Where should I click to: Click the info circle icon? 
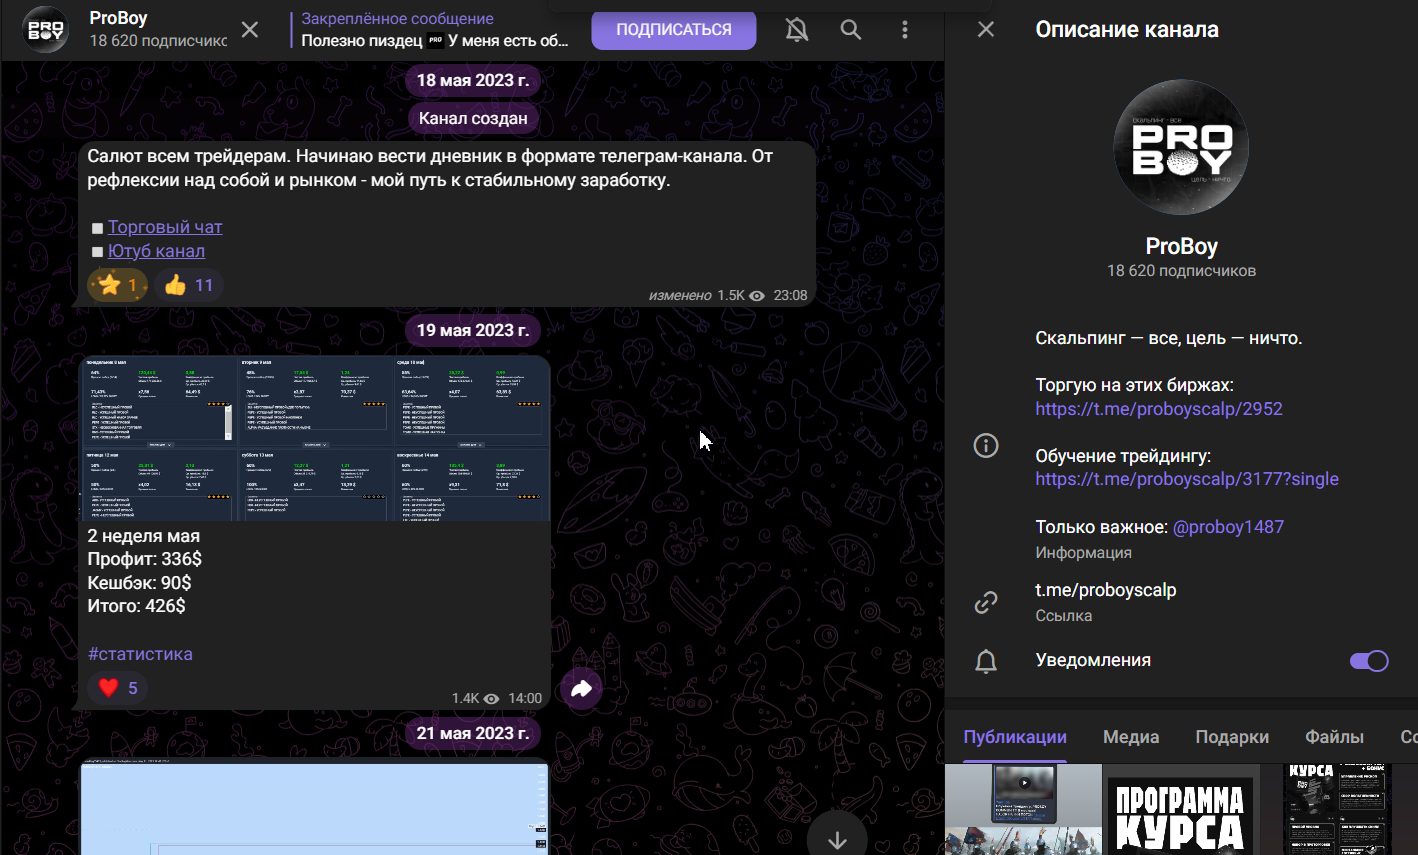[x=986, y=446]
